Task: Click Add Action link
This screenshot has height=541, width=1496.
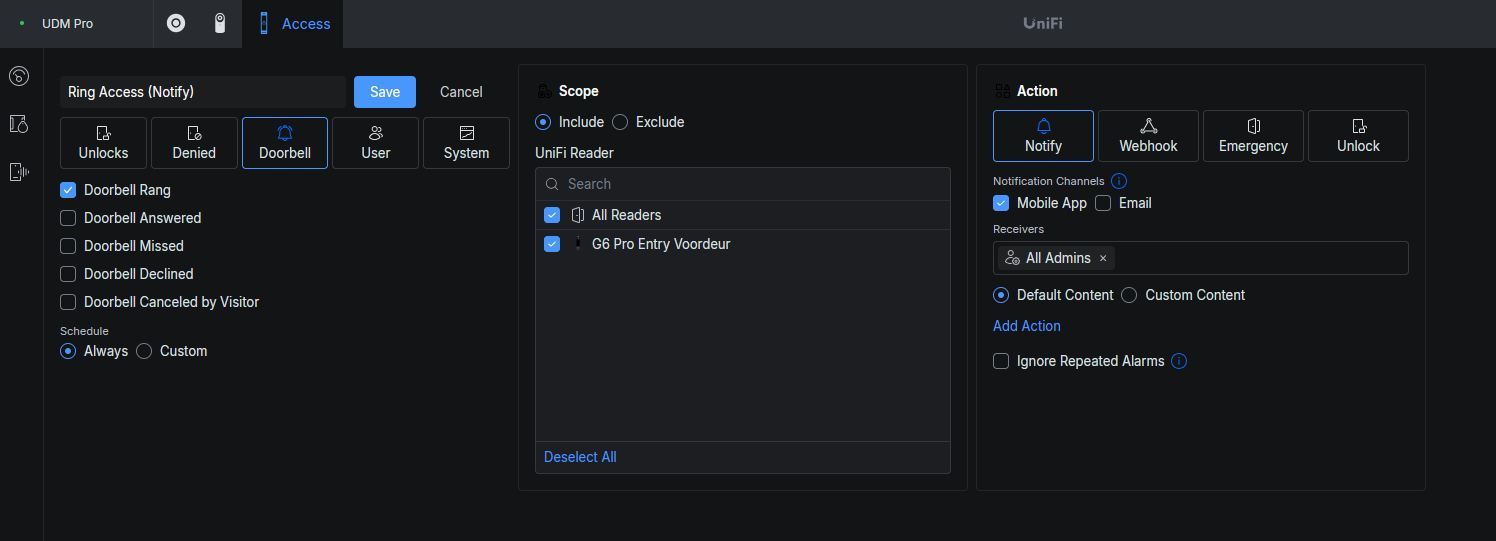Action: point(1027,326)
